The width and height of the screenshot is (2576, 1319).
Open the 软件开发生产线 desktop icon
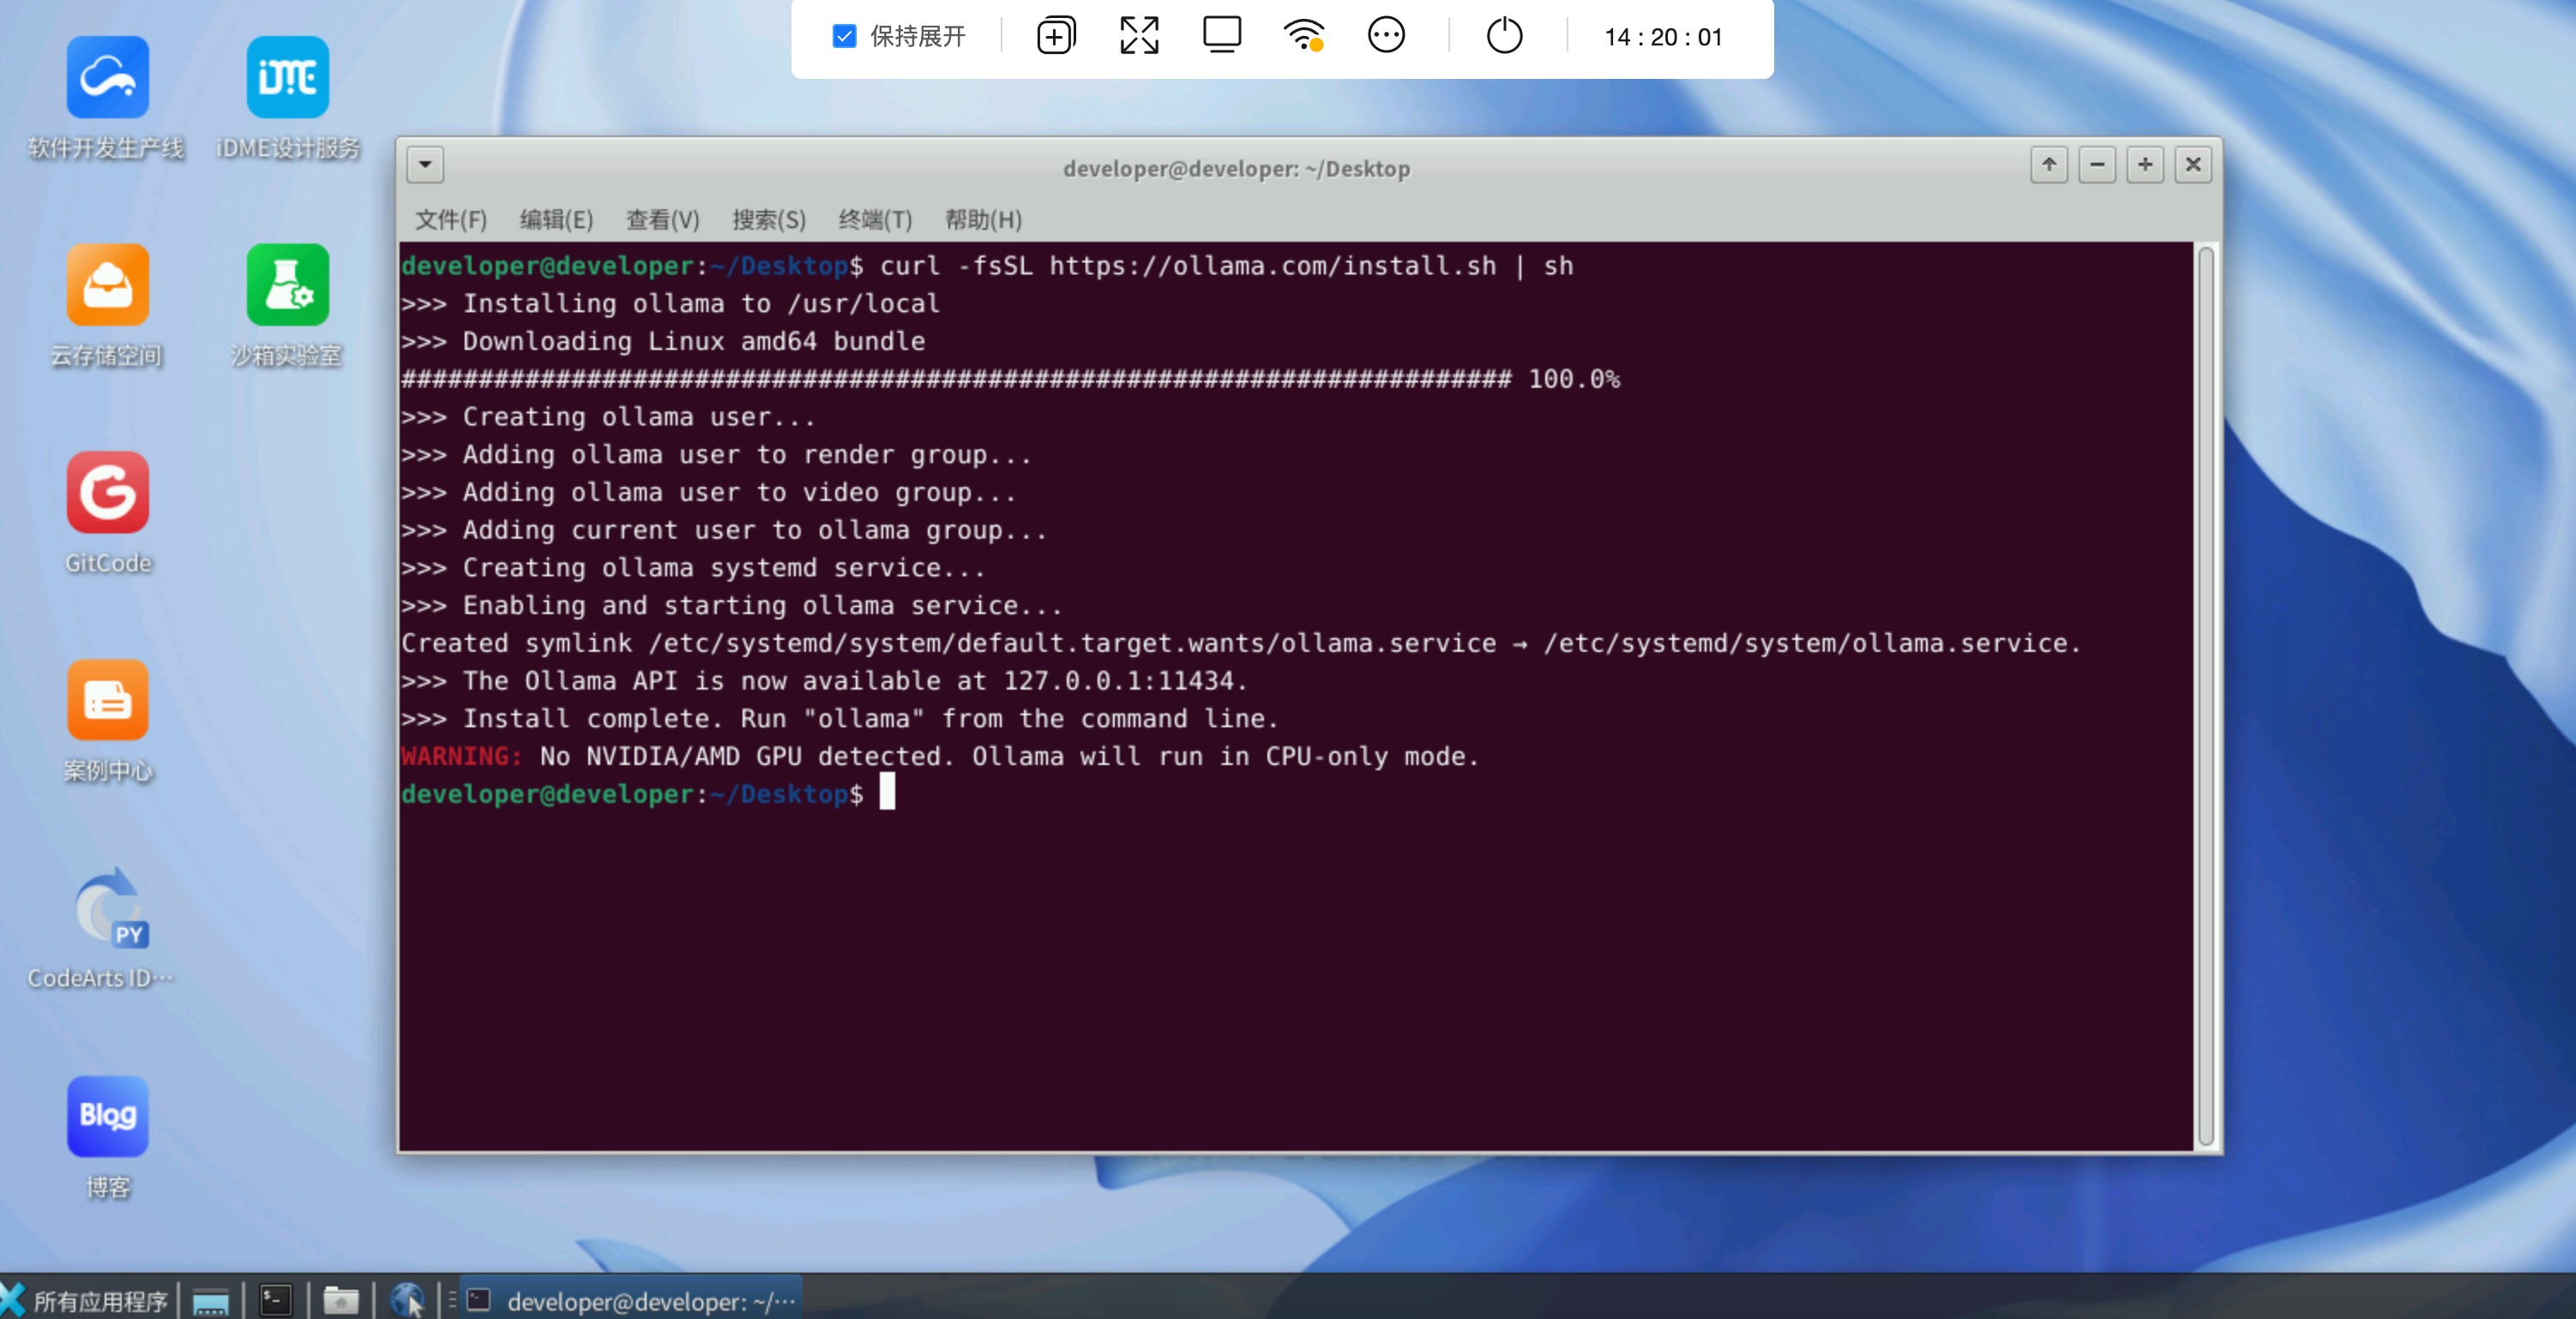107,78
